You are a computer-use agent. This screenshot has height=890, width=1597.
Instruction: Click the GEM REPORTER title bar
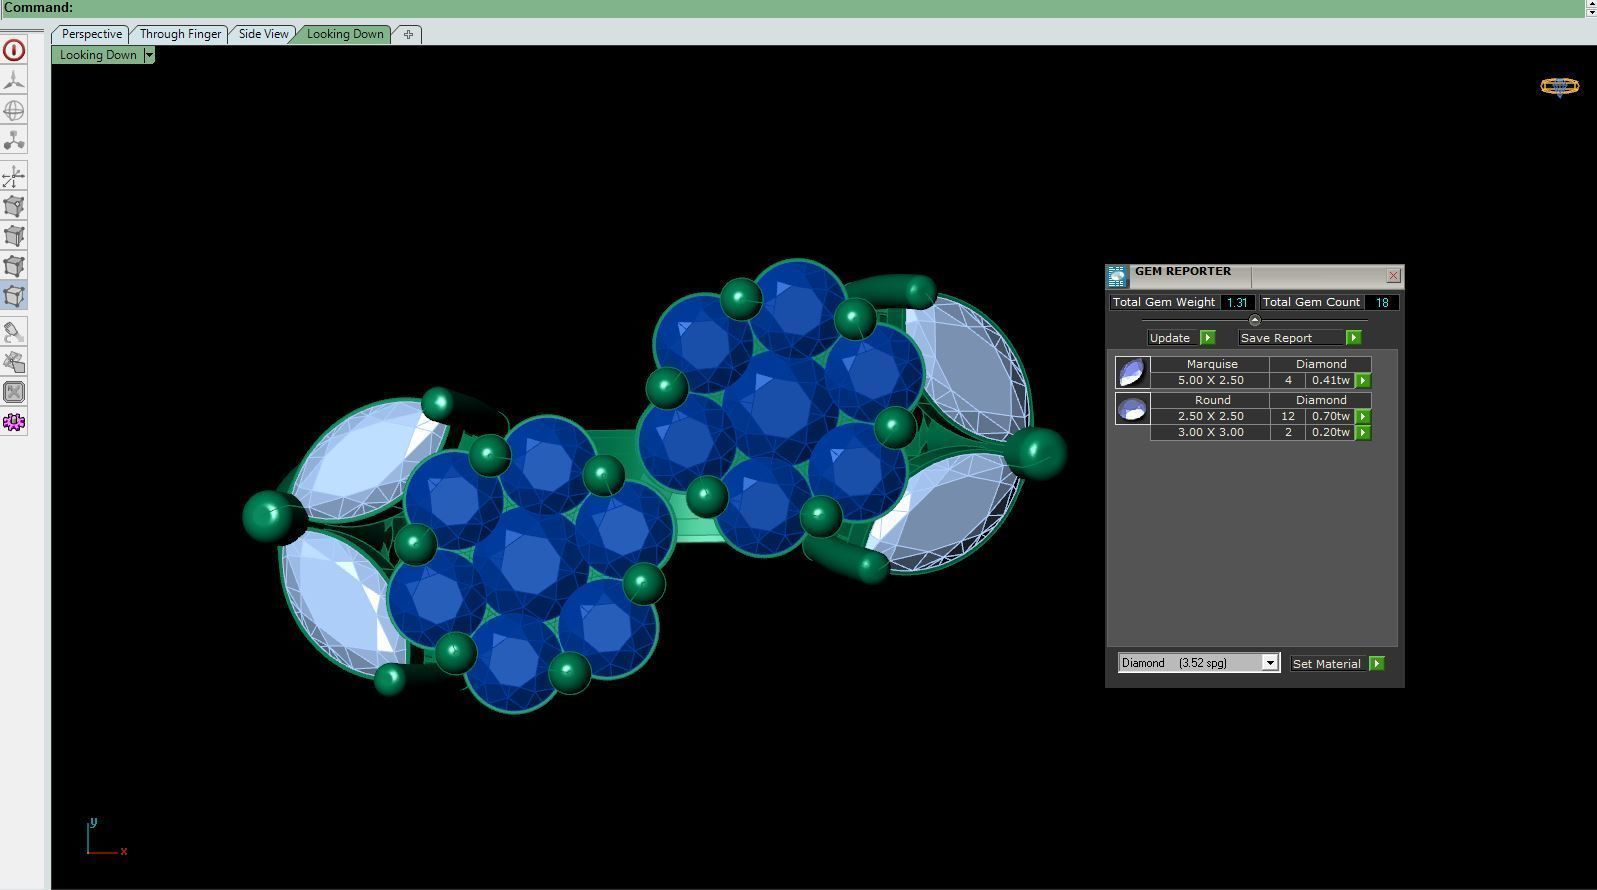1255,276
